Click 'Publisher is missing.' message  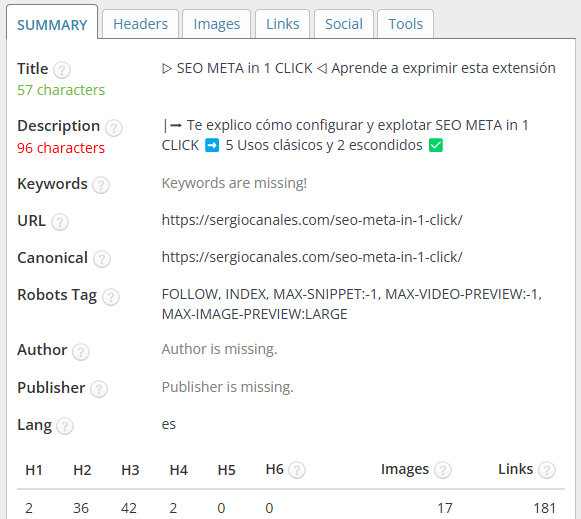click(228, 387)
